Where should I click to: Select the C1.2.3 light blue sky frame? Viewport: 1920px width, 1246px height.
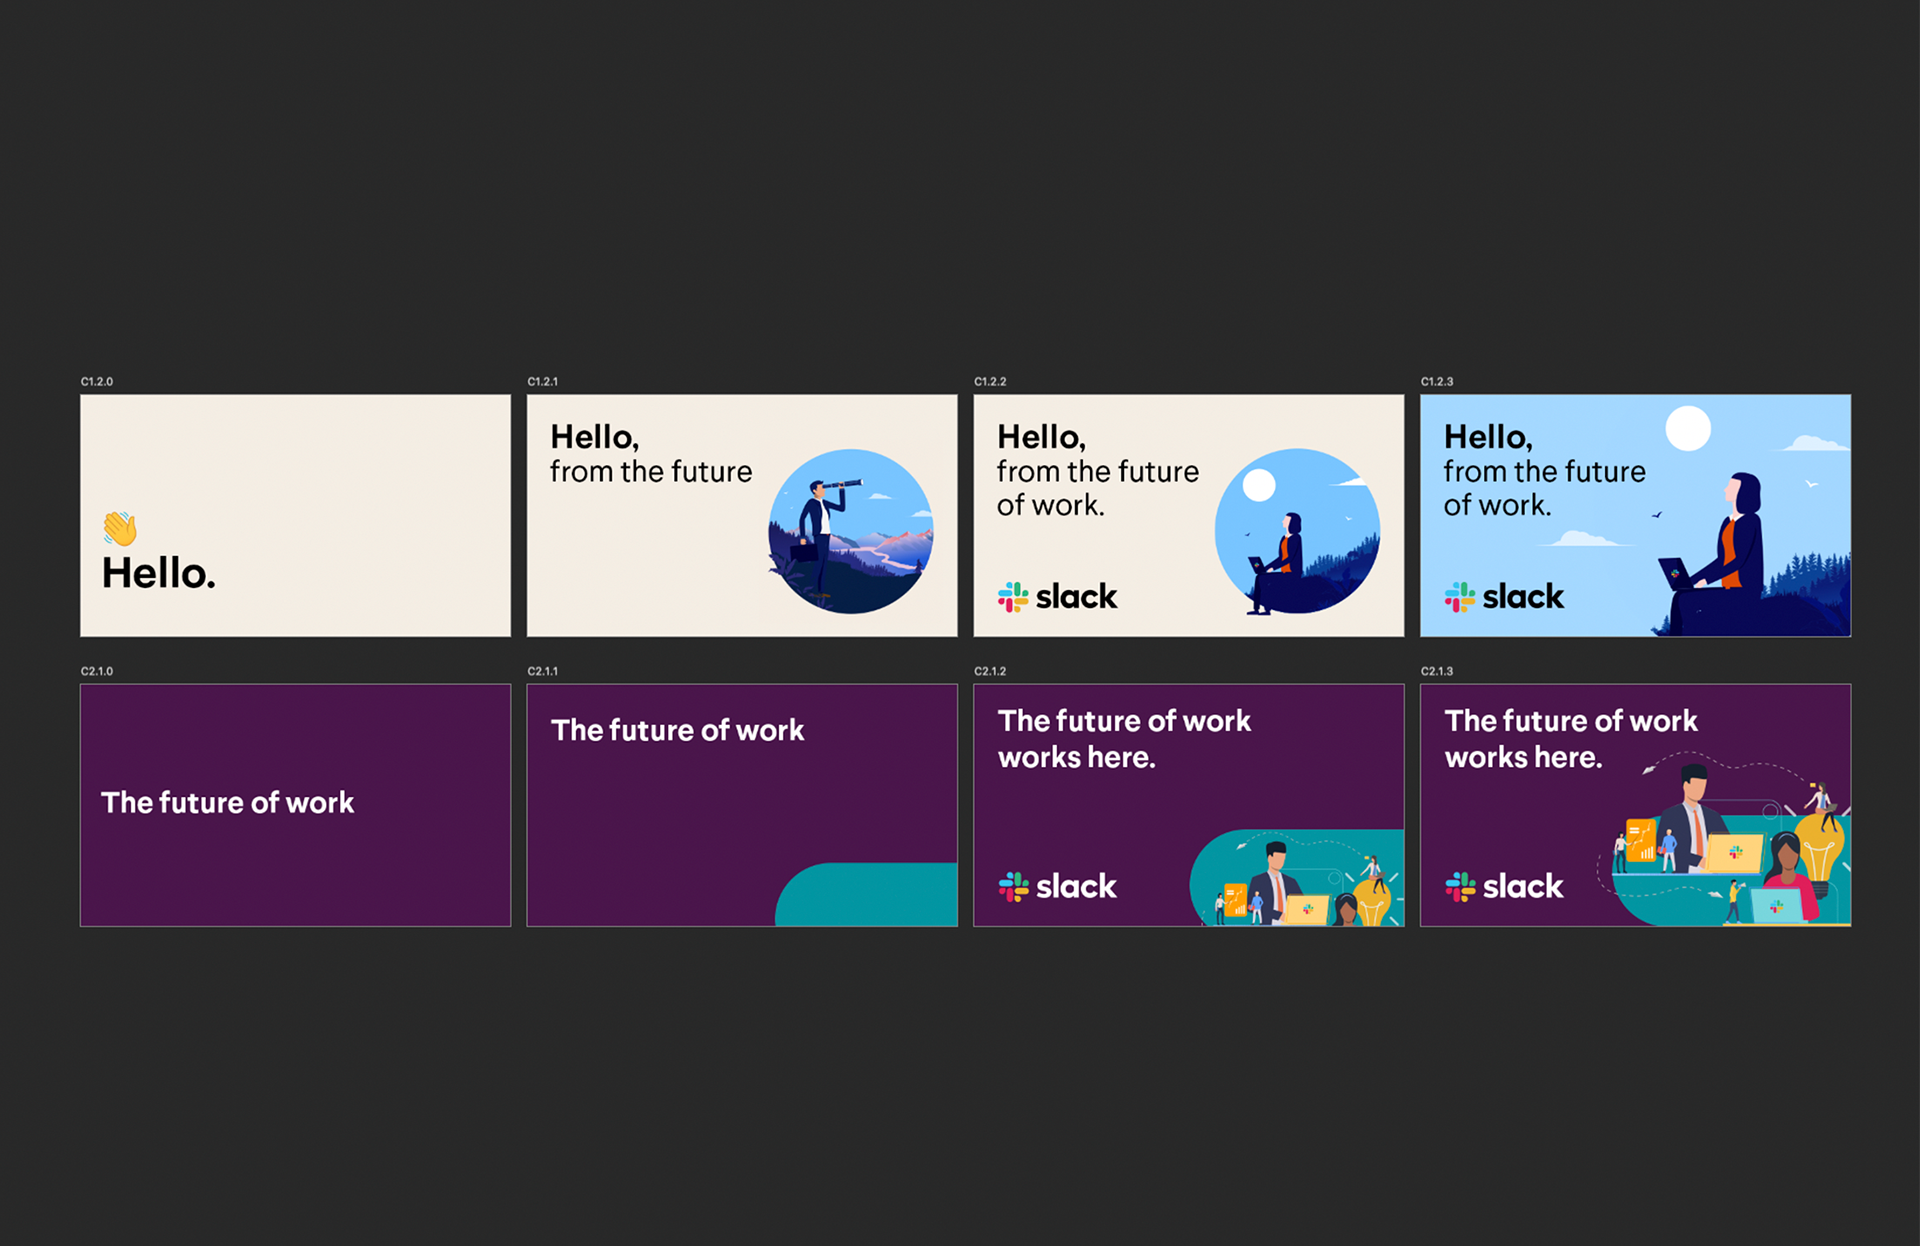pos(1636,515)
